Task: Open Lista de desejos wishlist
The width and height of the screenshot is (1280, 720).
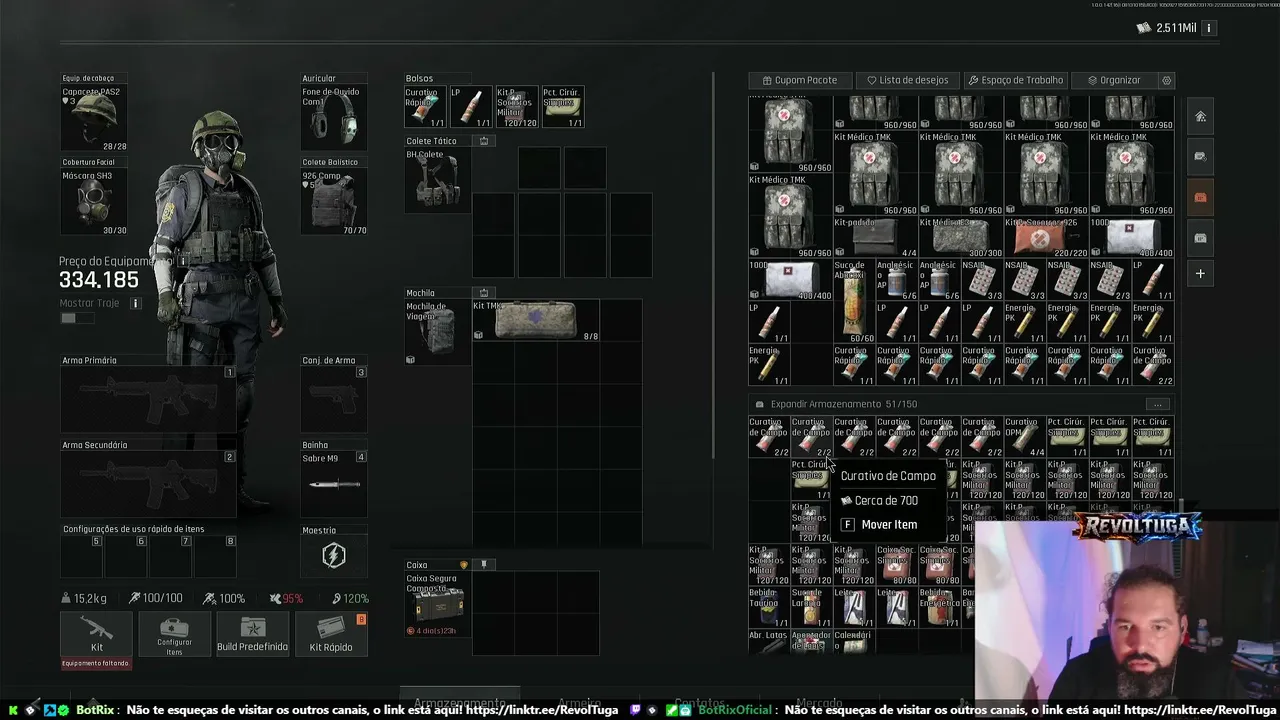Action: [x=907, y=80]
